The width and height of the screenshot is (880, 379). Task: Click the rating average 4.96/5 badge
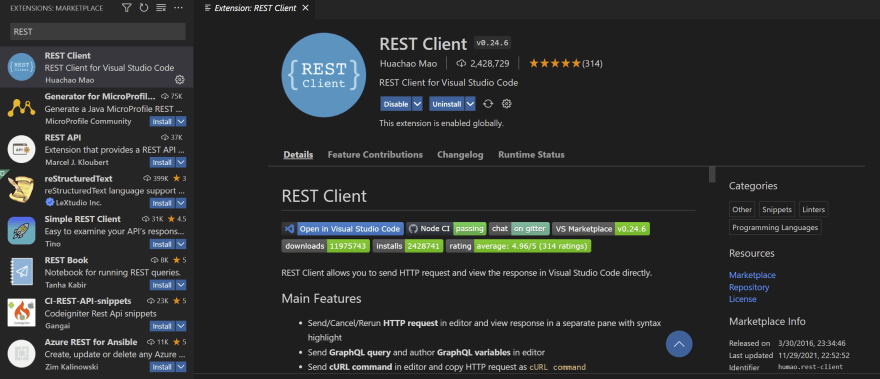click(x=519, y=246)
